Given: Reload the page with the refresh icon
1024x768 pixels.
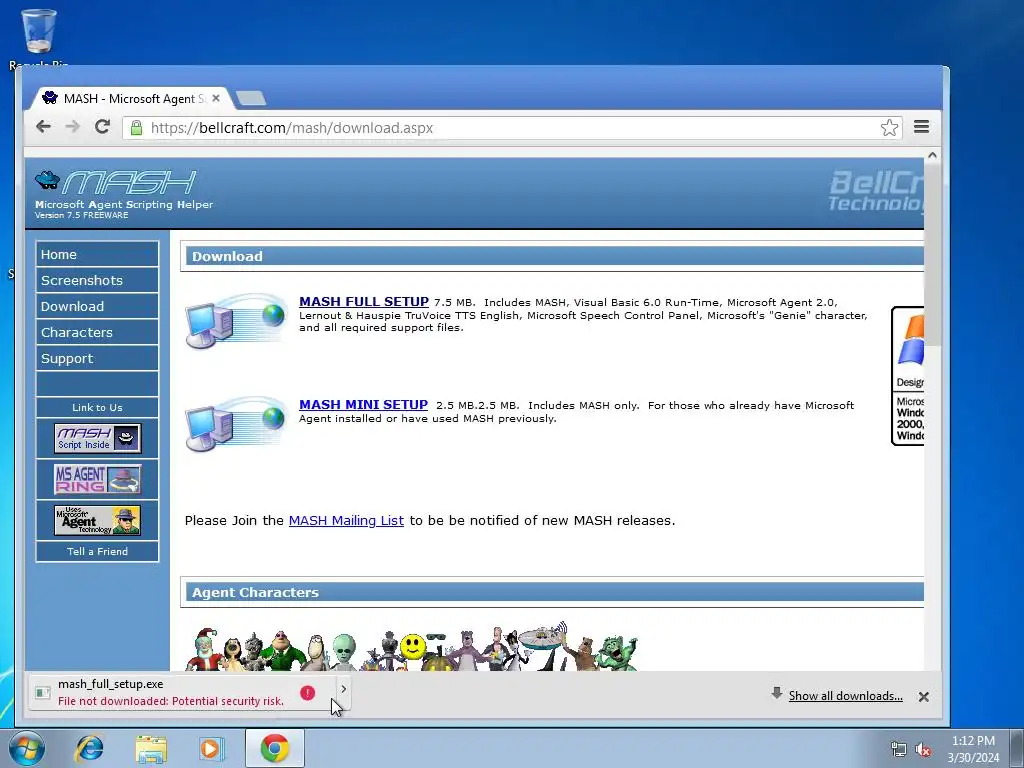Looking at the screenshot, I should coord(102,127).
